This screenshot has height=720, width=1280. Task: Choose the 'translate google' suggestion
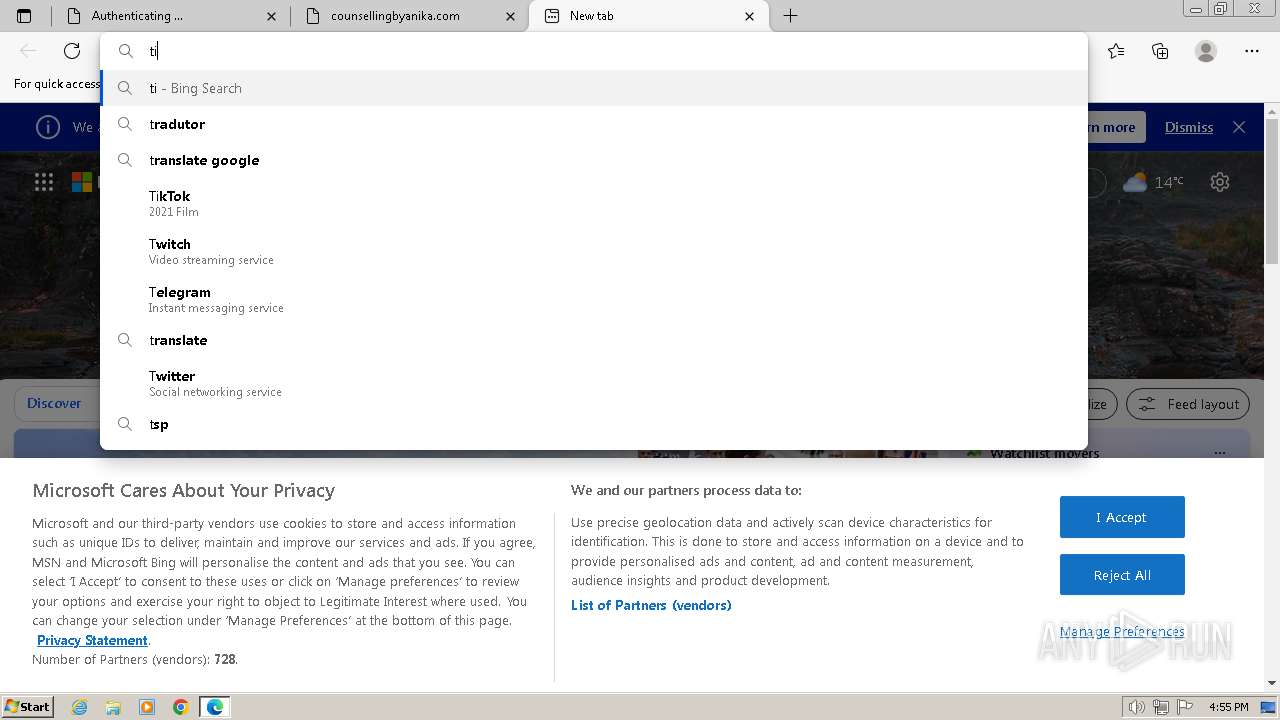click(x=594, y=160)
